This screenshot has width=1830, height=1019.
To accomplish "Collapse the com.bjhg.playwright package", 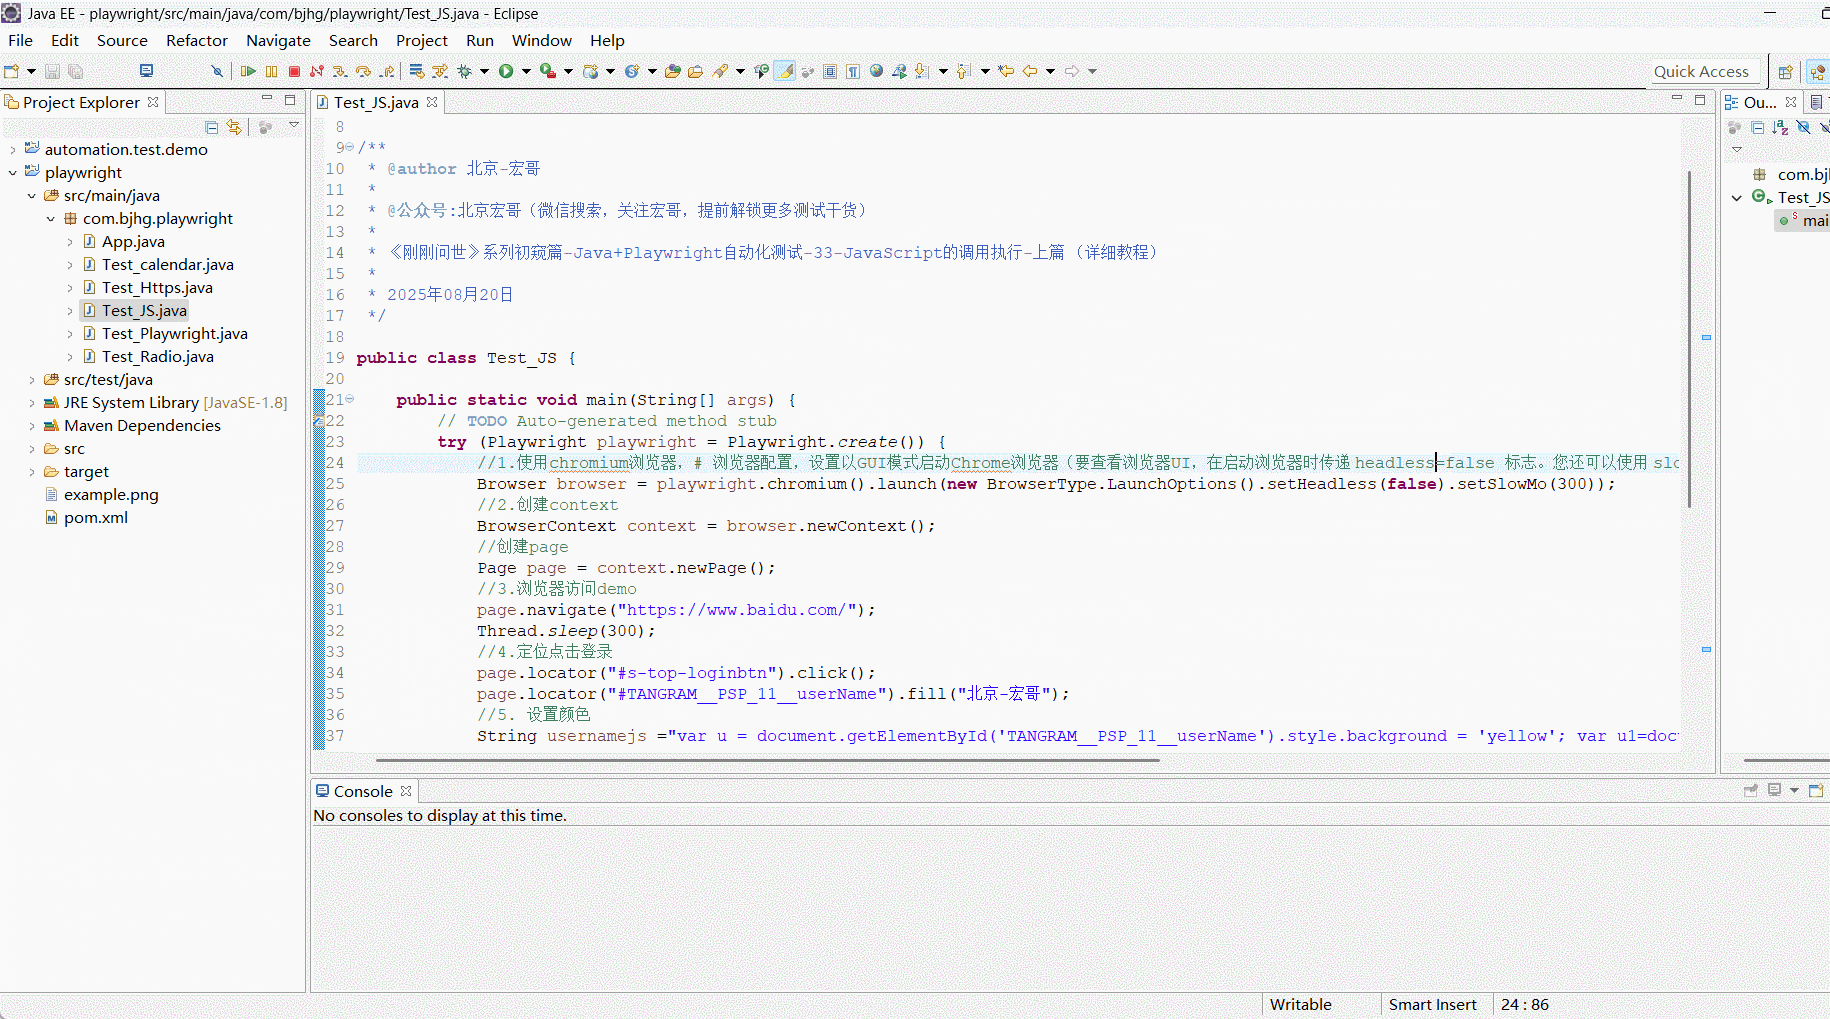I will (x=51, y=219).
